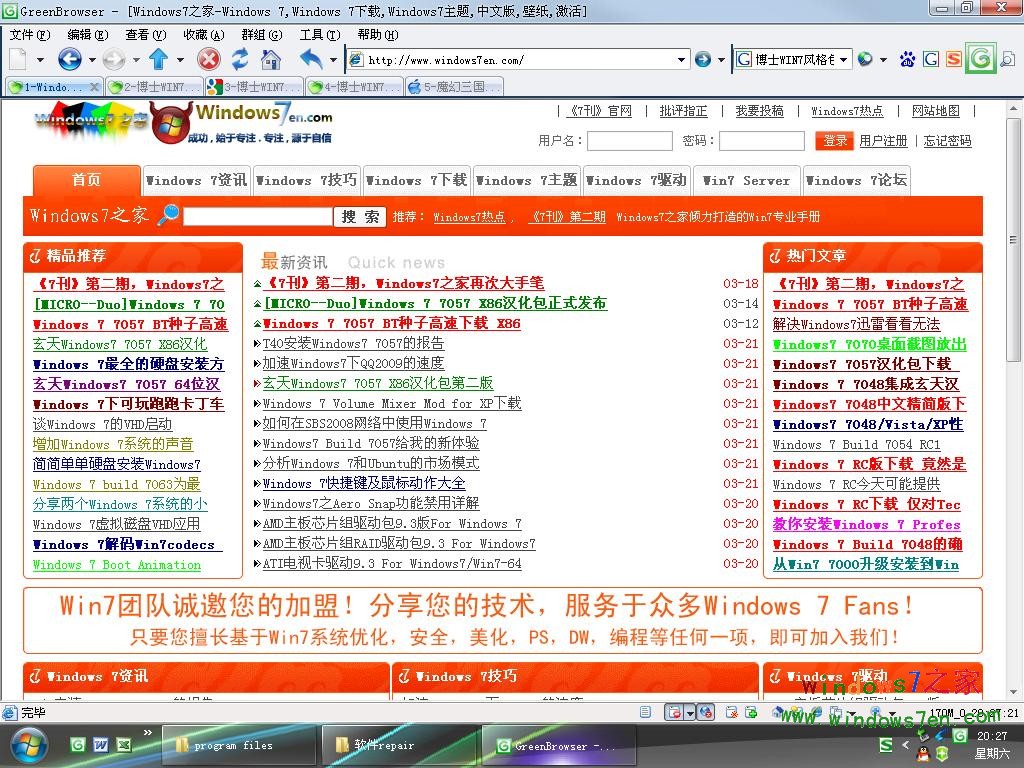The image size is (1024, 768).
Task: Click the 用户名 username input field
Action: coord(629,141)
